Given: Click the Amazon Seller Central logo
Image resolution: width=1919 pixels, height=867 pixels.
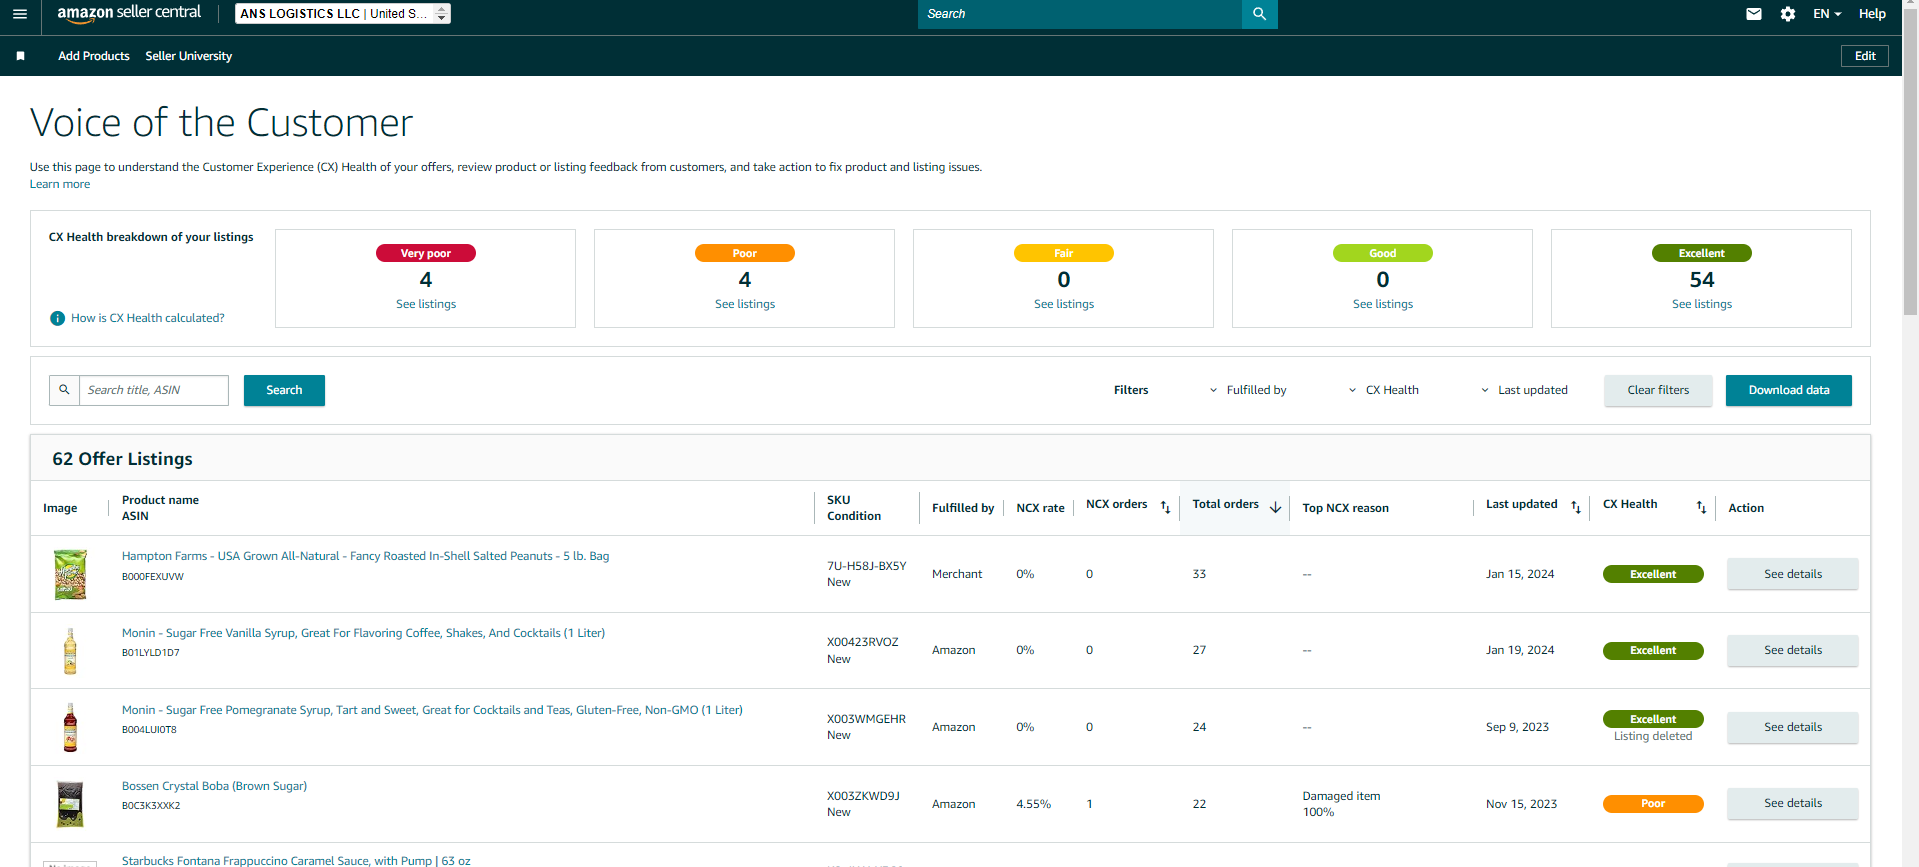Looking at the screenshot, I should (x=129, y=13).
